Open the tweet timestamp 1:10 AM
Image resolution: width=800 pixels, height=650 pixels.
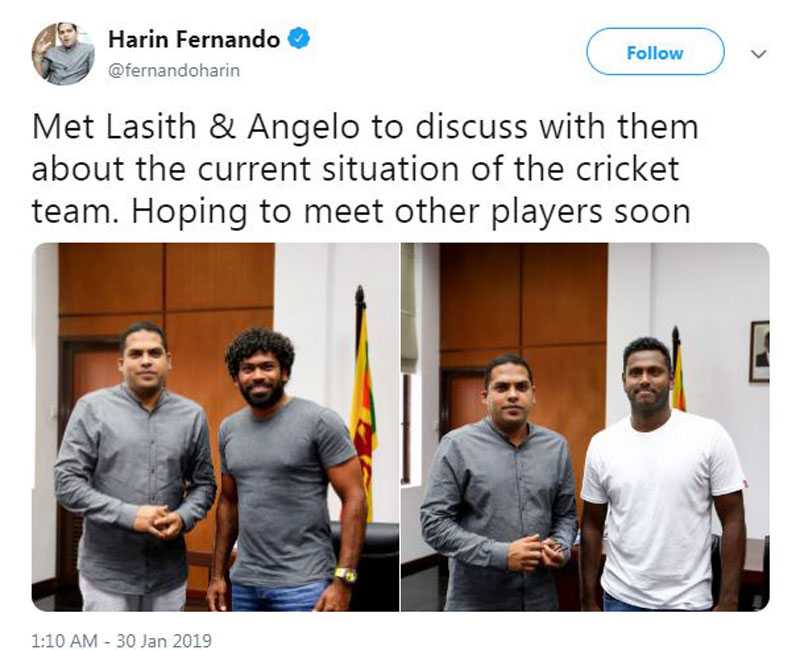pos(64,640)
